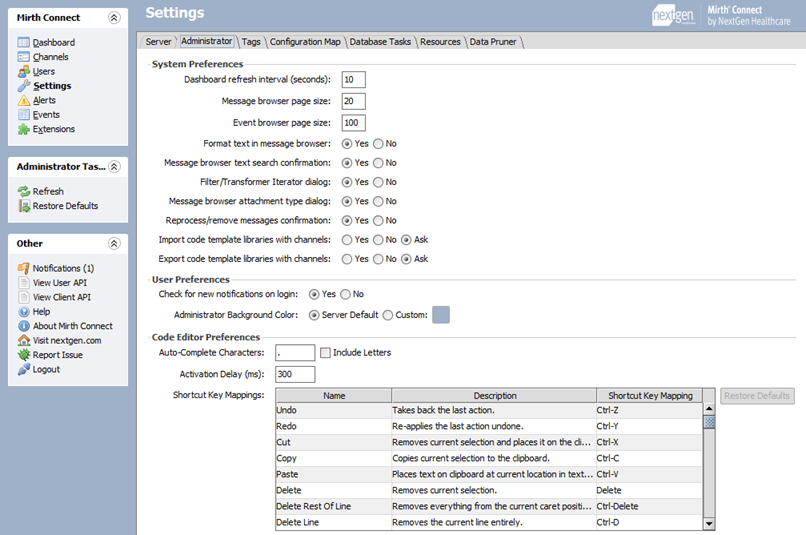Set Export code template libraries to No
806x535 pixels.
pos(378,259)
